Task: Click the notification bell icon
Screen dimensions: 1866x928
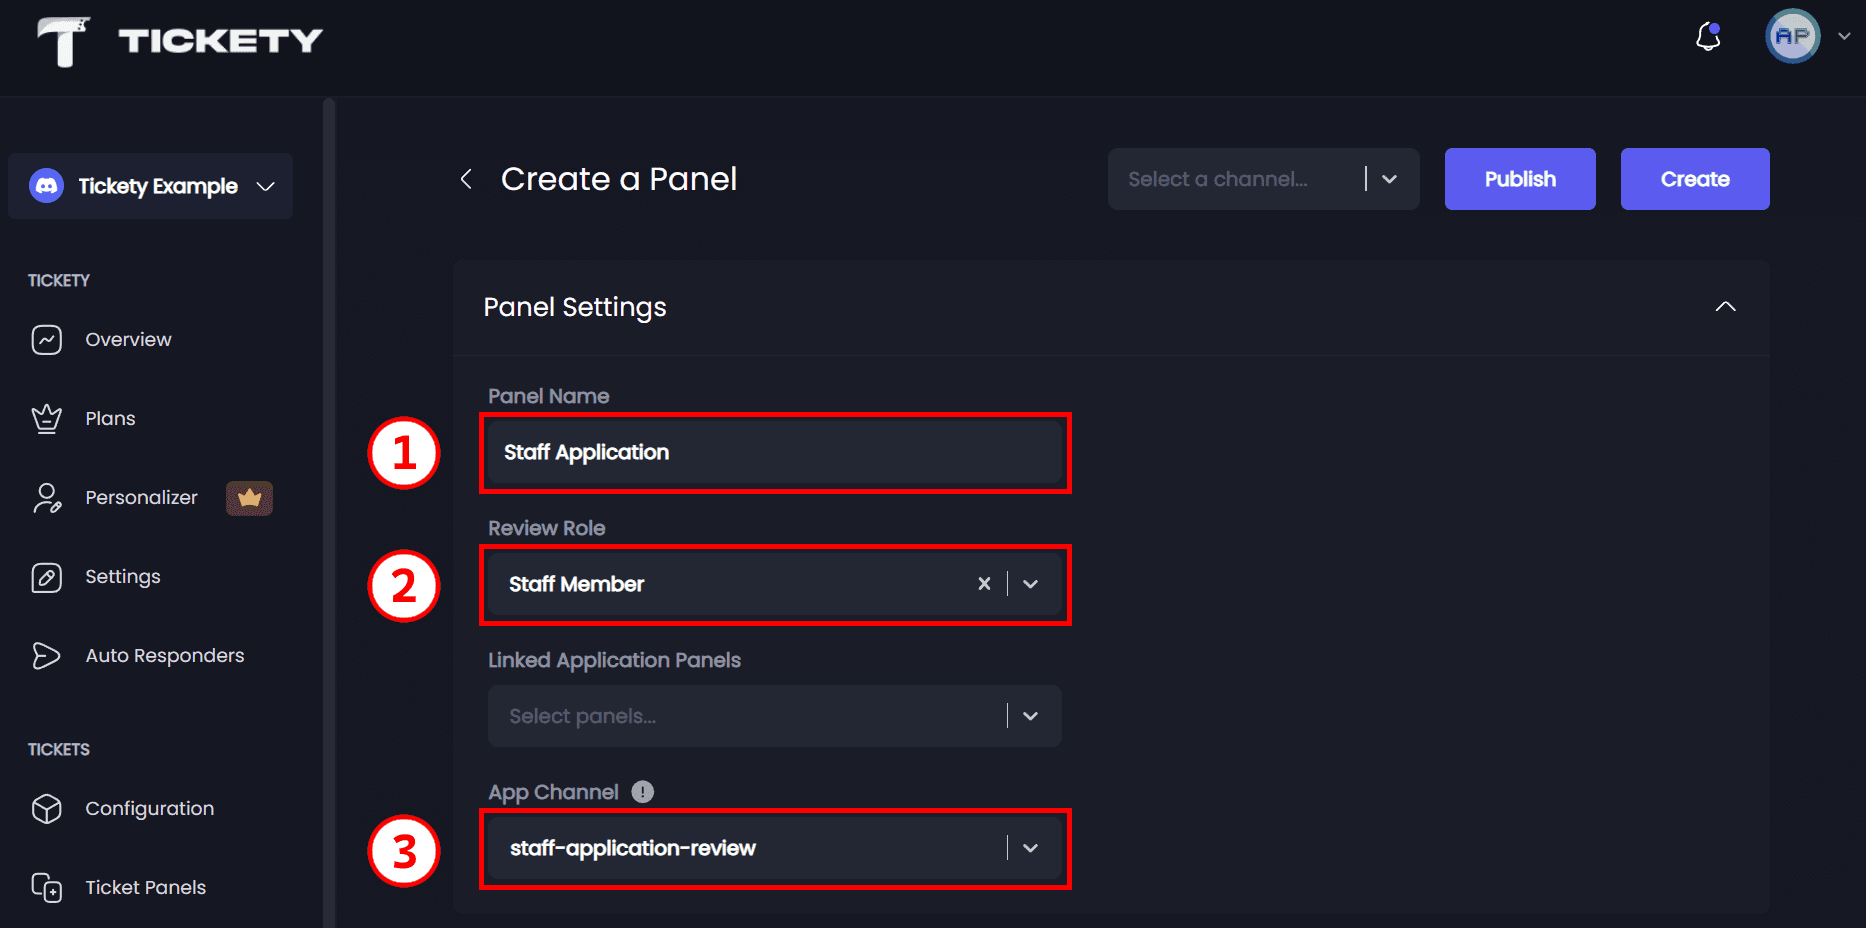Action: [x=1708, y=36]
